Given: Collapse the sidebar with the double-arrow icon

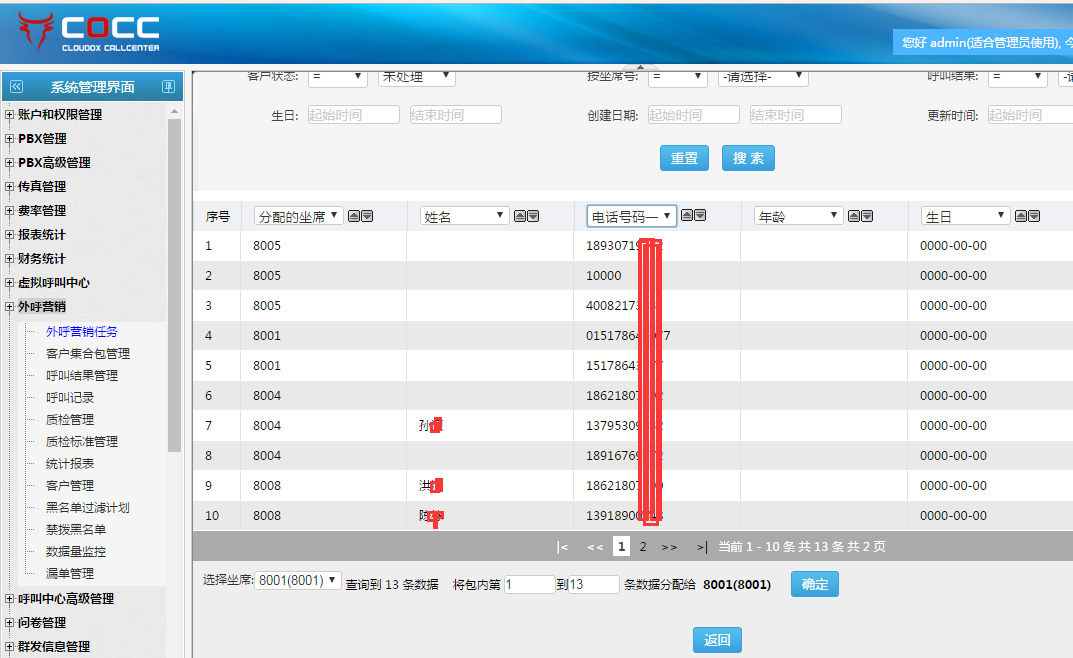Looking at the screenshot, I should point(17,87).
